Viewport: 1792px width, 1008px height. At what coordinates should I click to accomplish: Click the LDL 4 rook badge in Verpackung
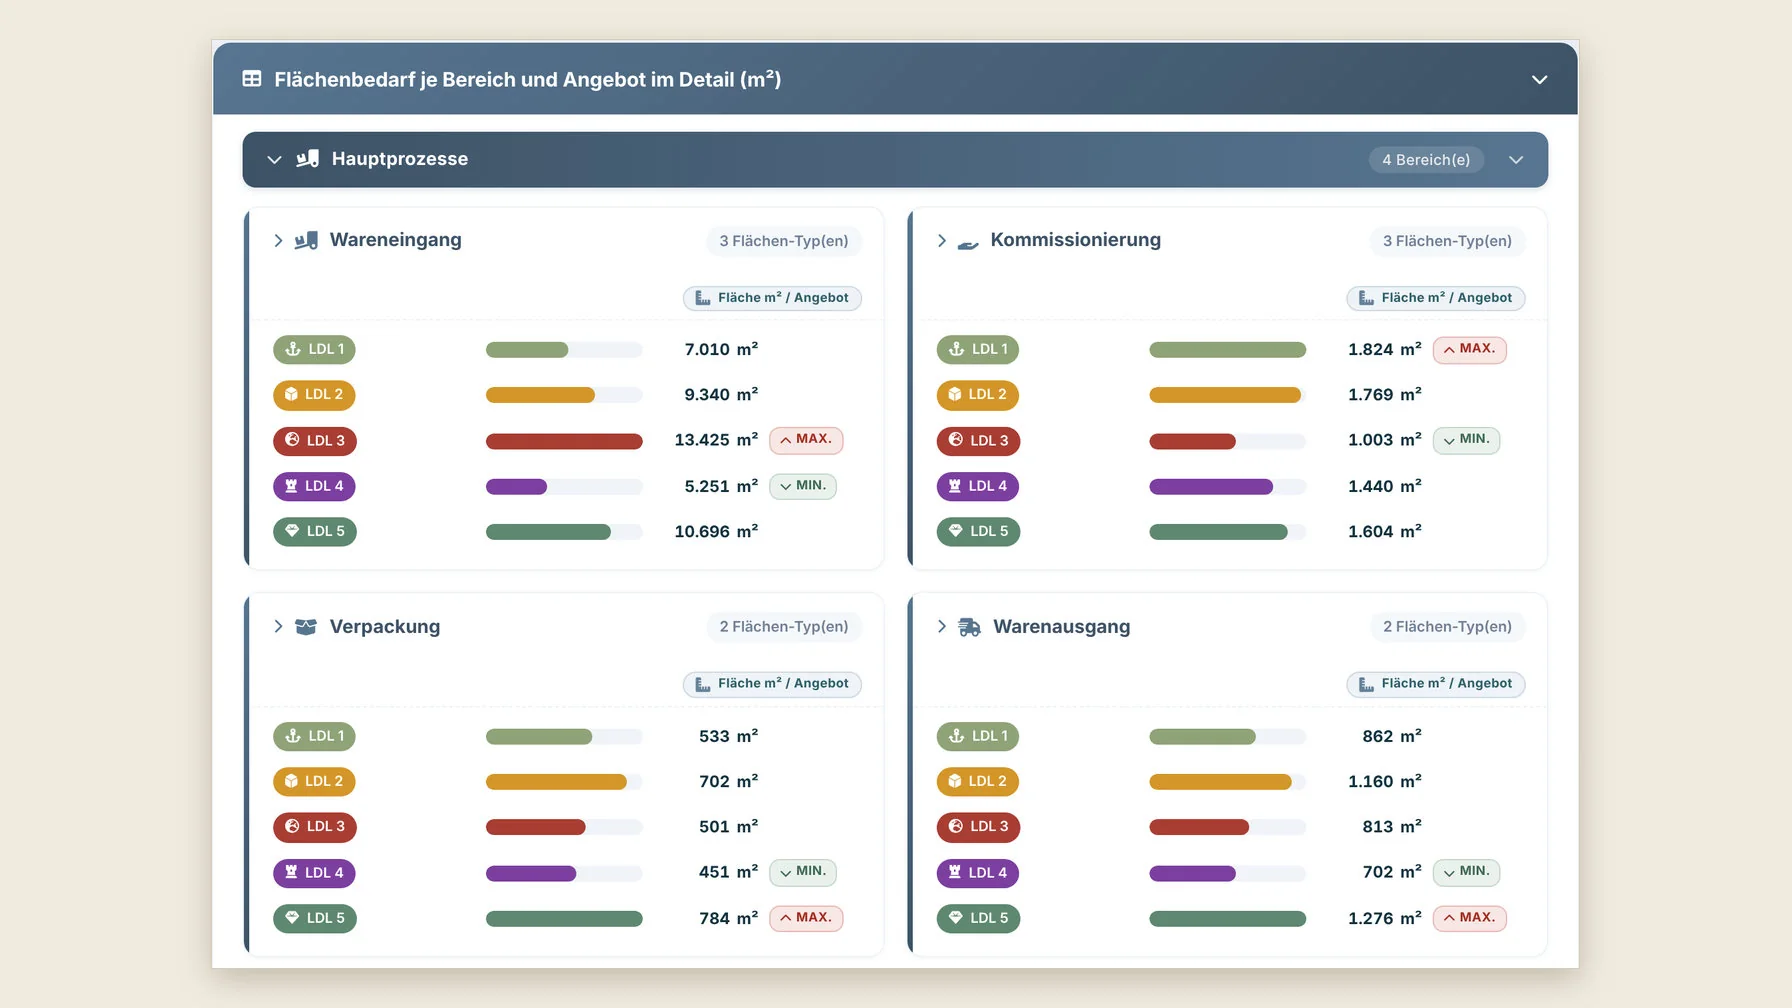(x=315, y=873)
